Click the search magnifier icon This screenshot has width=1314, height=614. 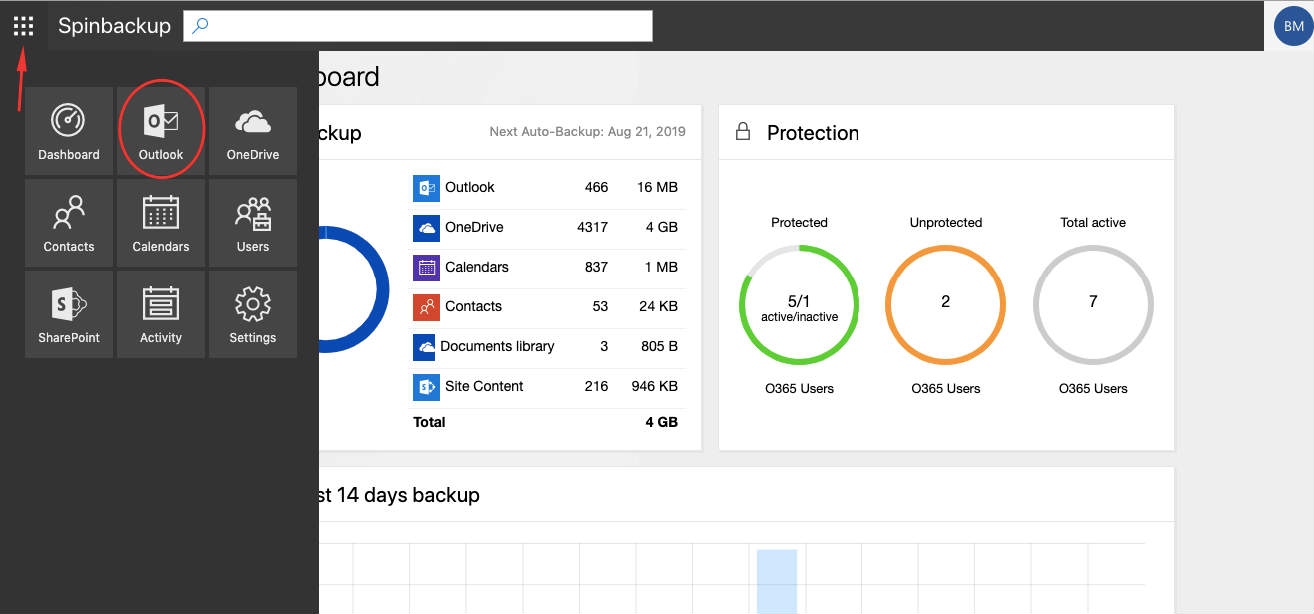click(x=200, y=26)
